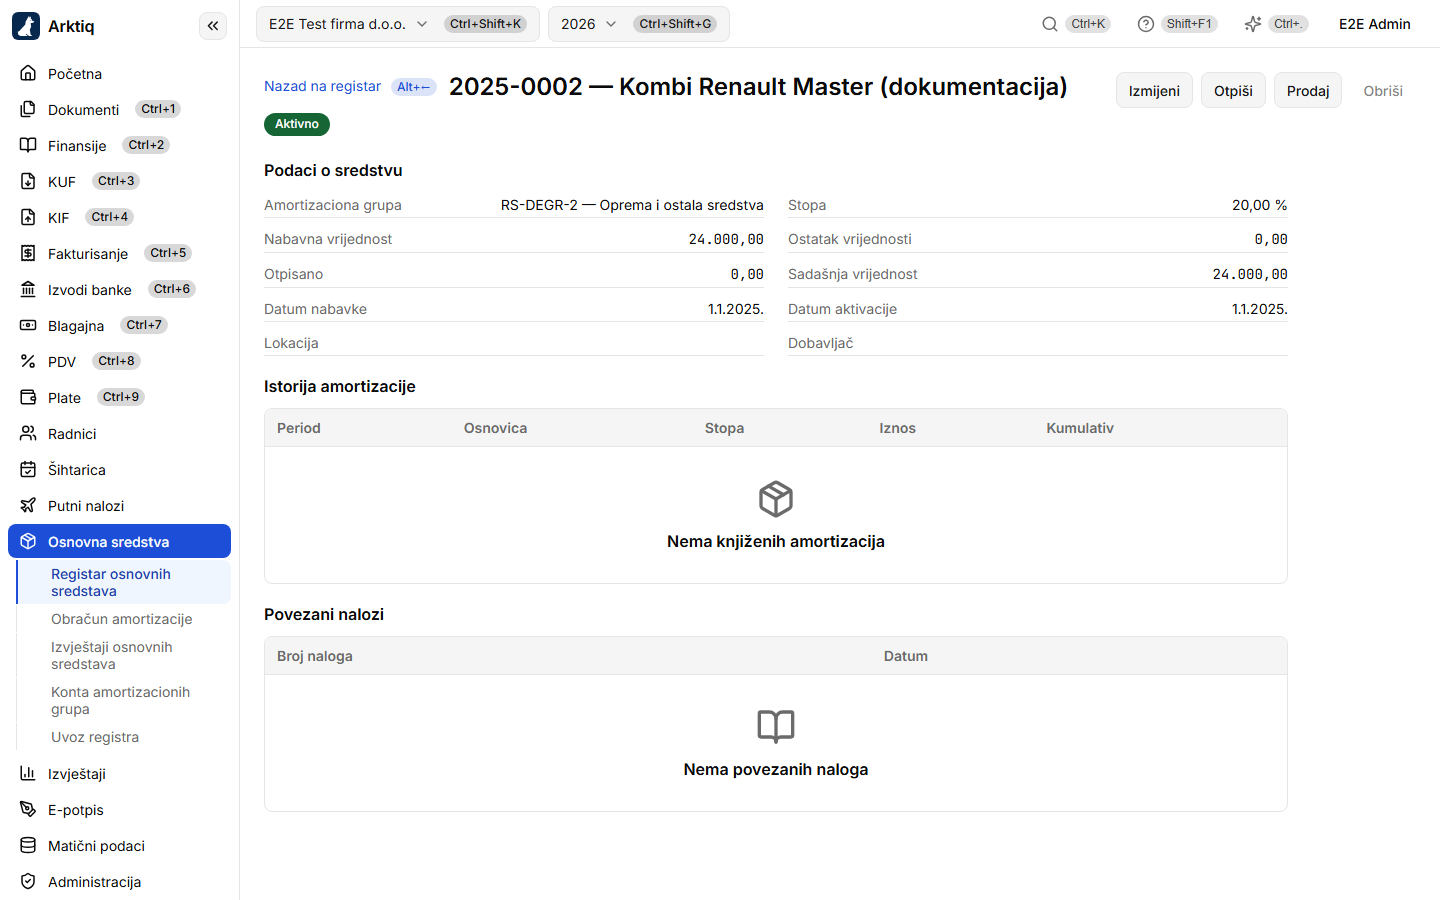Click the Šihtarica calendar icon
The image size is (1440, 900).
click(x=28, y=470)
